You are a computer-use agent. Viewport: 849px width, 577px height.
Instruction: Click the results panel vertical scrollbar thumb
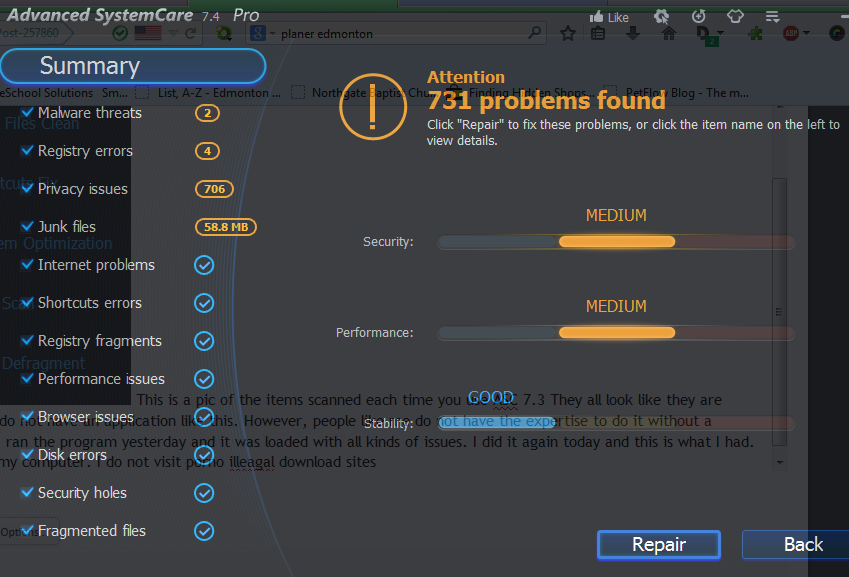779,312
